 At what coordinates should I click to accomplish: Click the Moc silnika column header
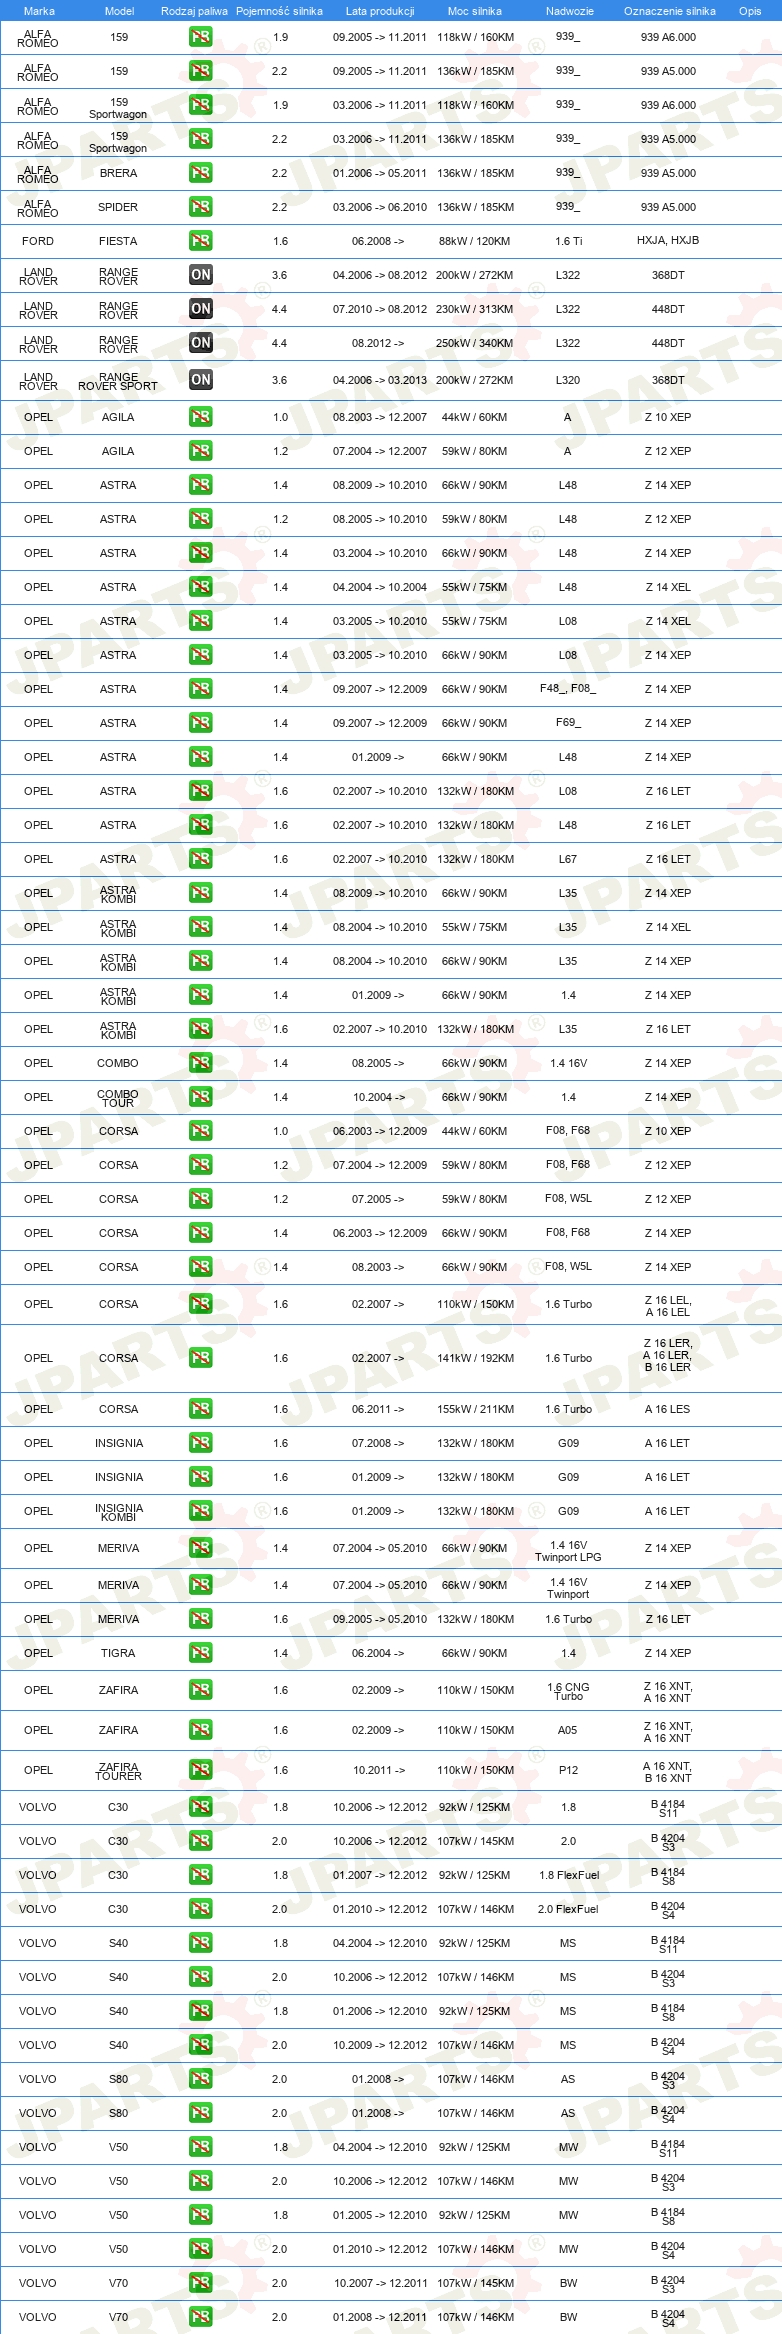tap(475, 11)
